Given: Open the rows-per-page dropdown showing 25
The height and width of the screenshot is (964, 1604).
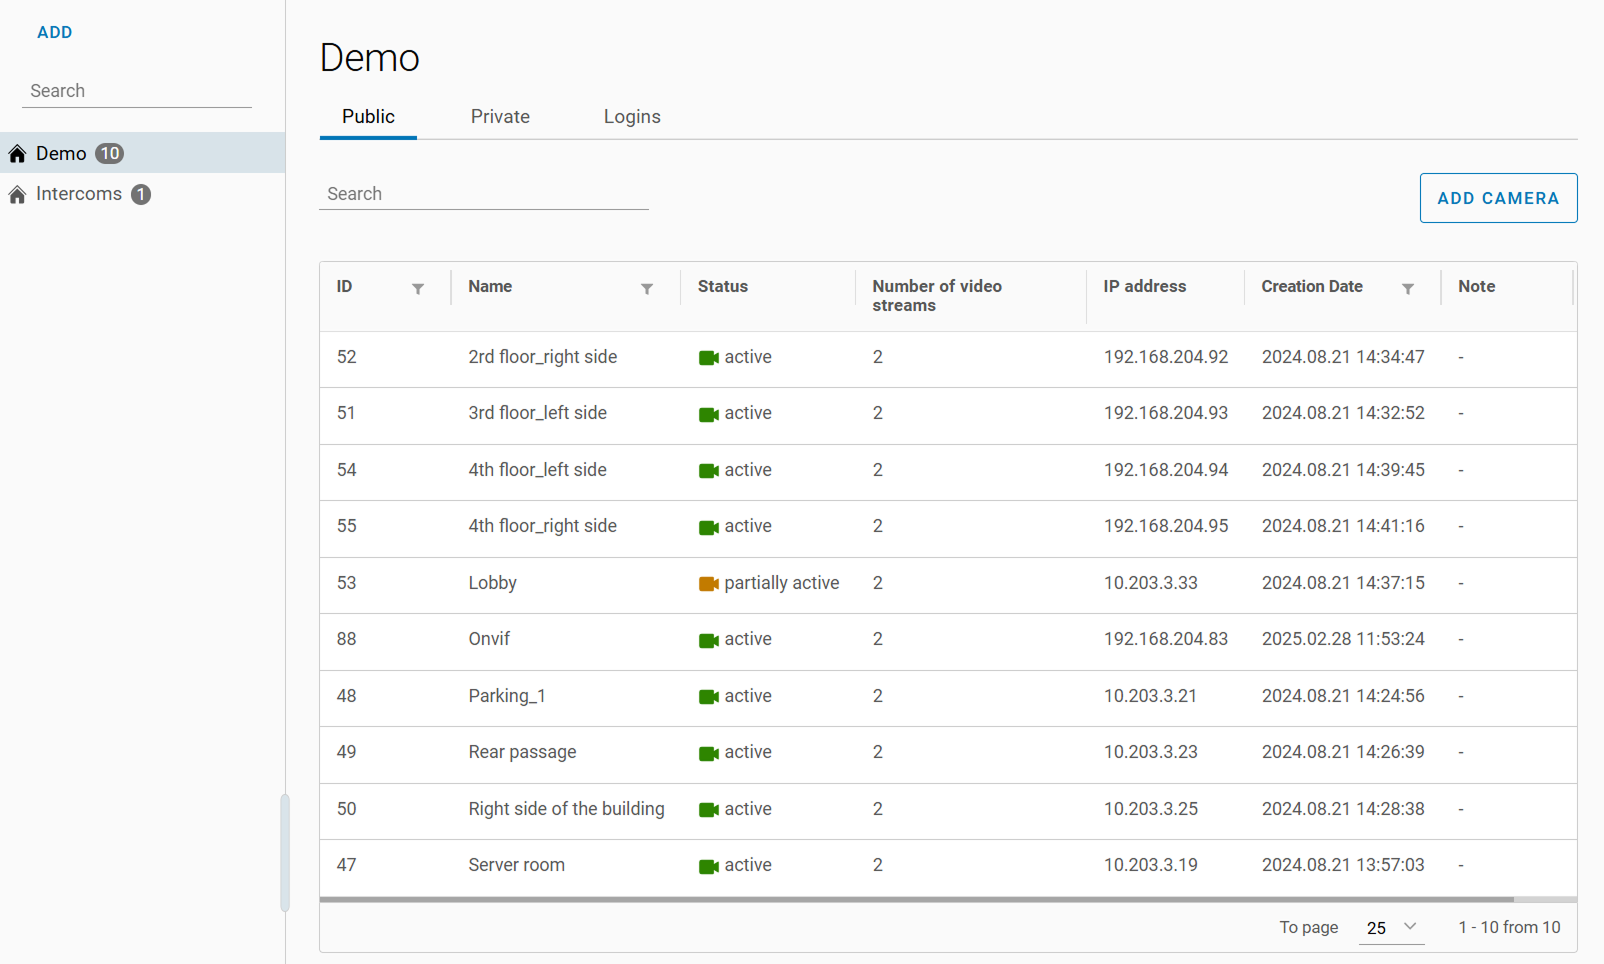Looking at the screenshot, I should pyautogui.click(x=1391, y=928).
